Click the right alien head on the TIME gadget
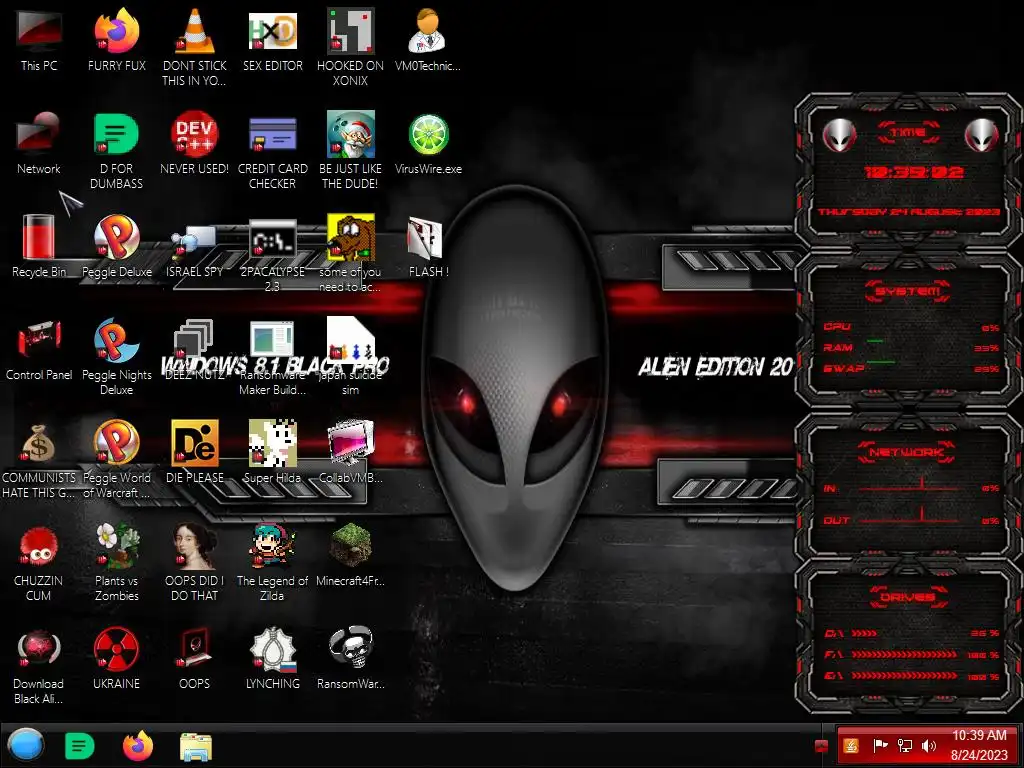The height and width of the screenshot is (768, 1024). click(x=982, y=135)
